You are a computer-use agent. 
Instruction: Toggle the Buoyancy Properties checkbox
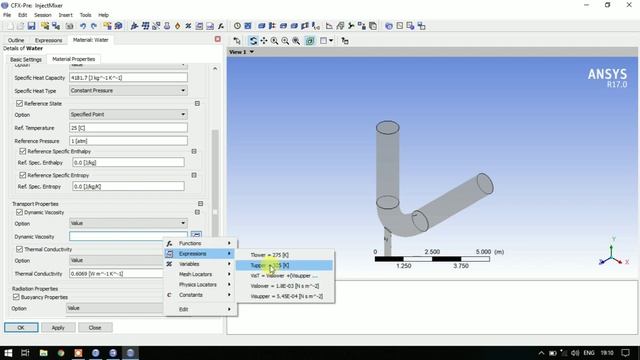[x=16, y=297]
